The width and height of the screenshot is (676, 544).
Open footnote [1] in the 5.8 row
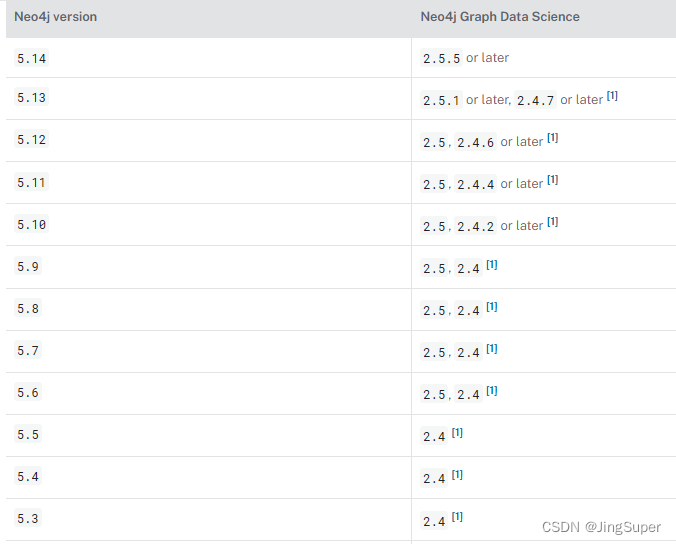(x=492, y=306)
